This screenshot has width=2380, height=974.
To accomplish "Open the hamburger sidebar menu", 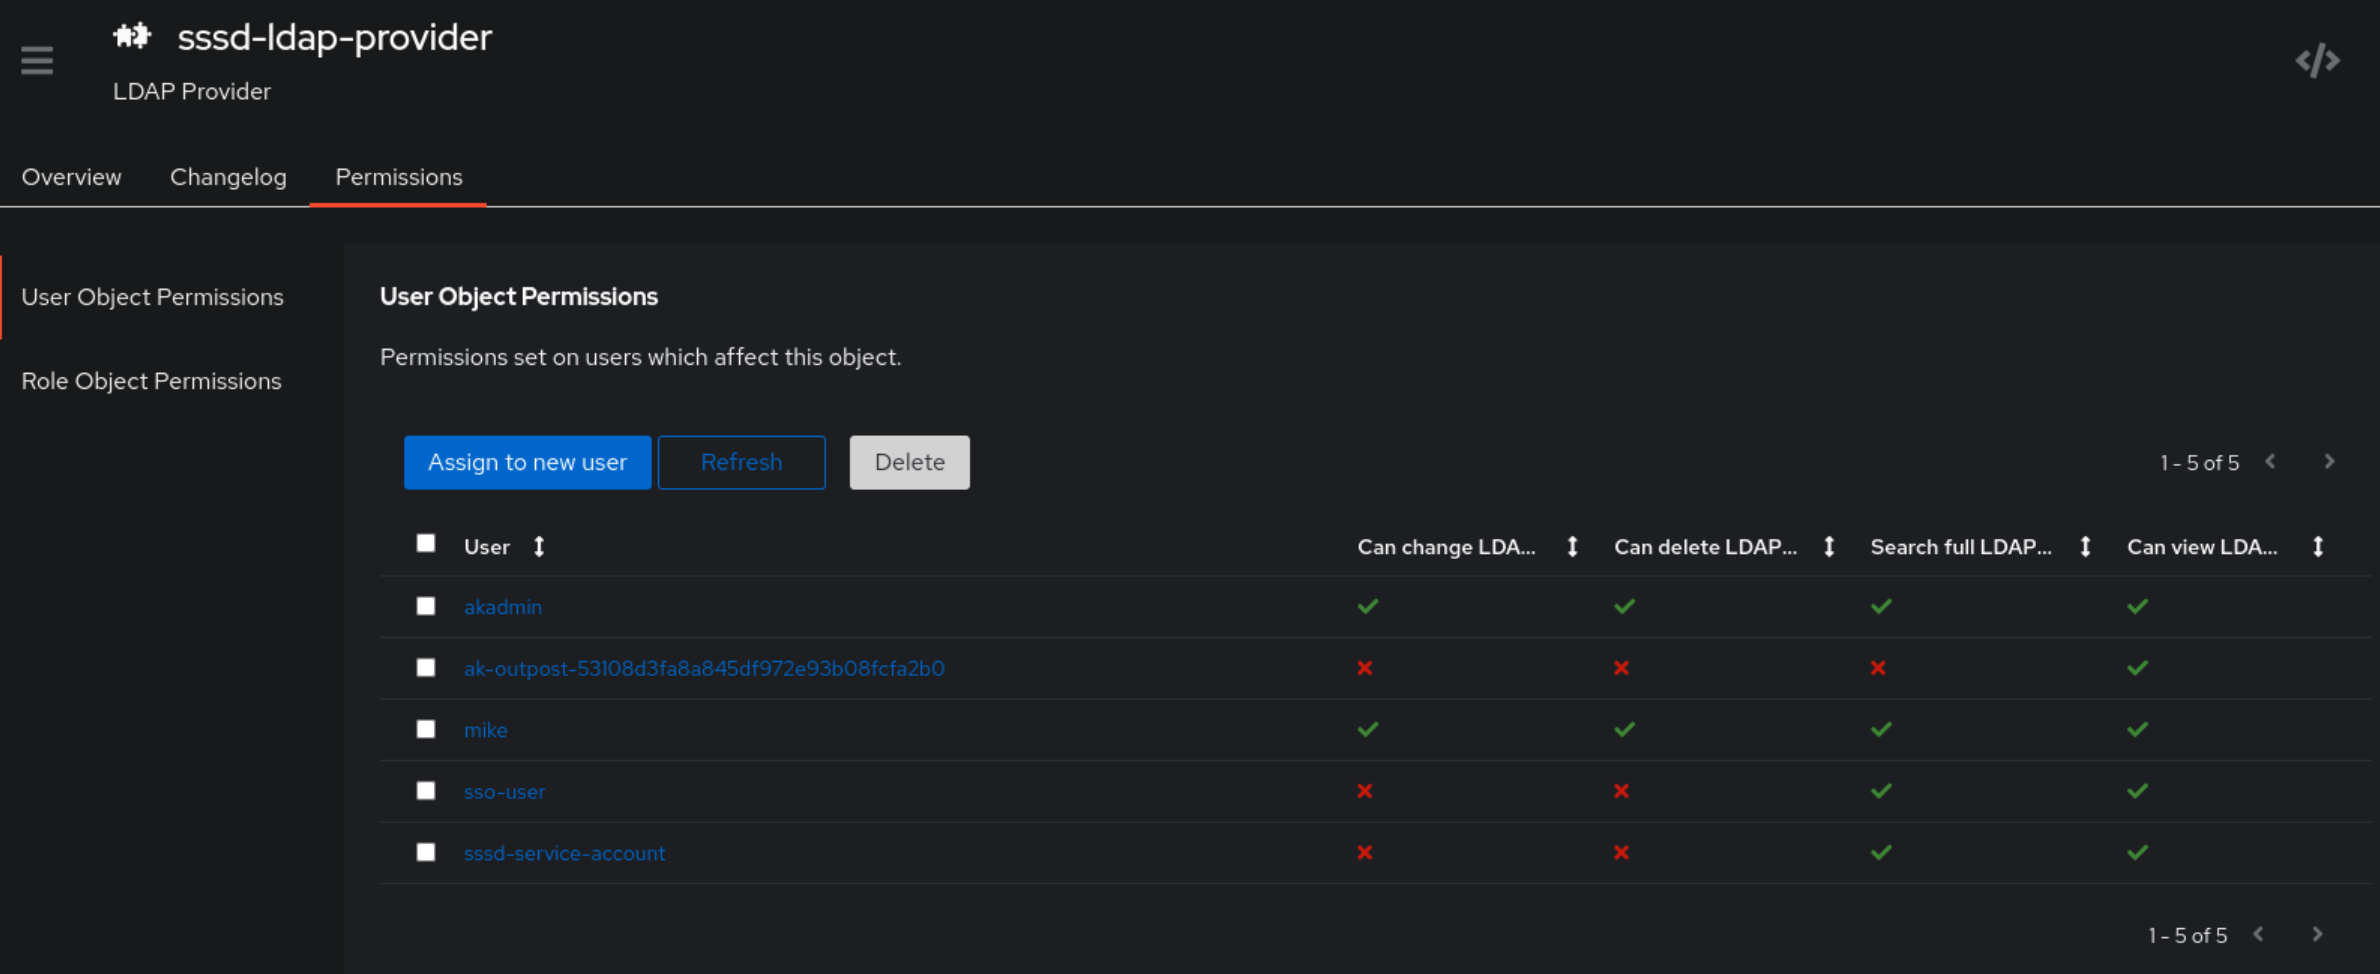I will 37,61.
